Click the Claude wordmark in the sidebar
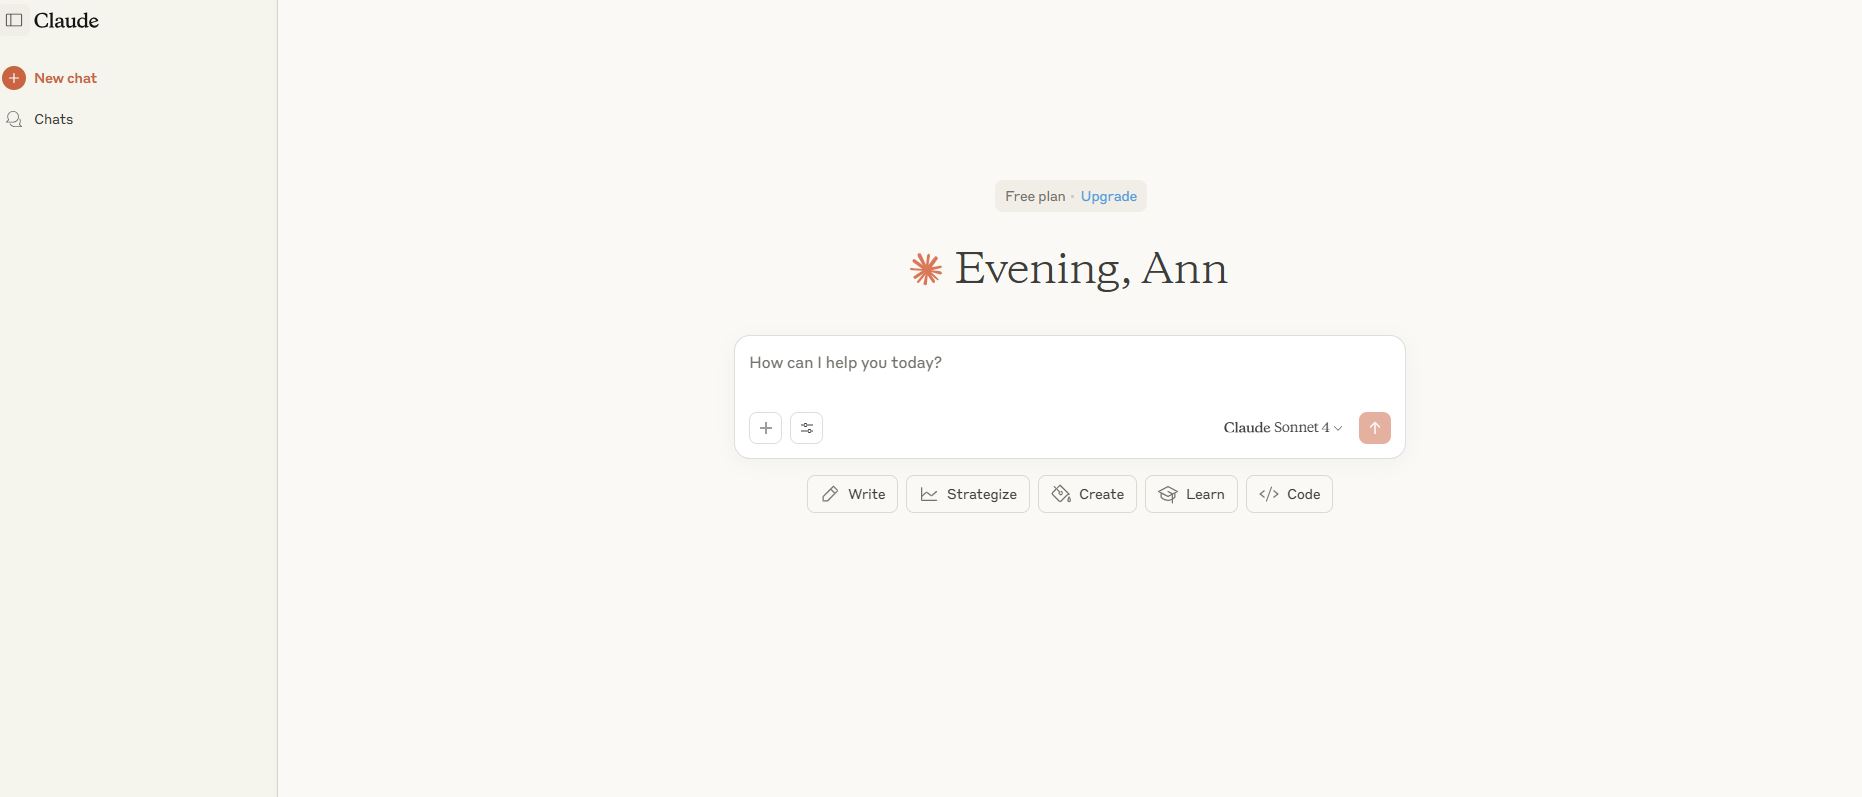 pos(66,20)
